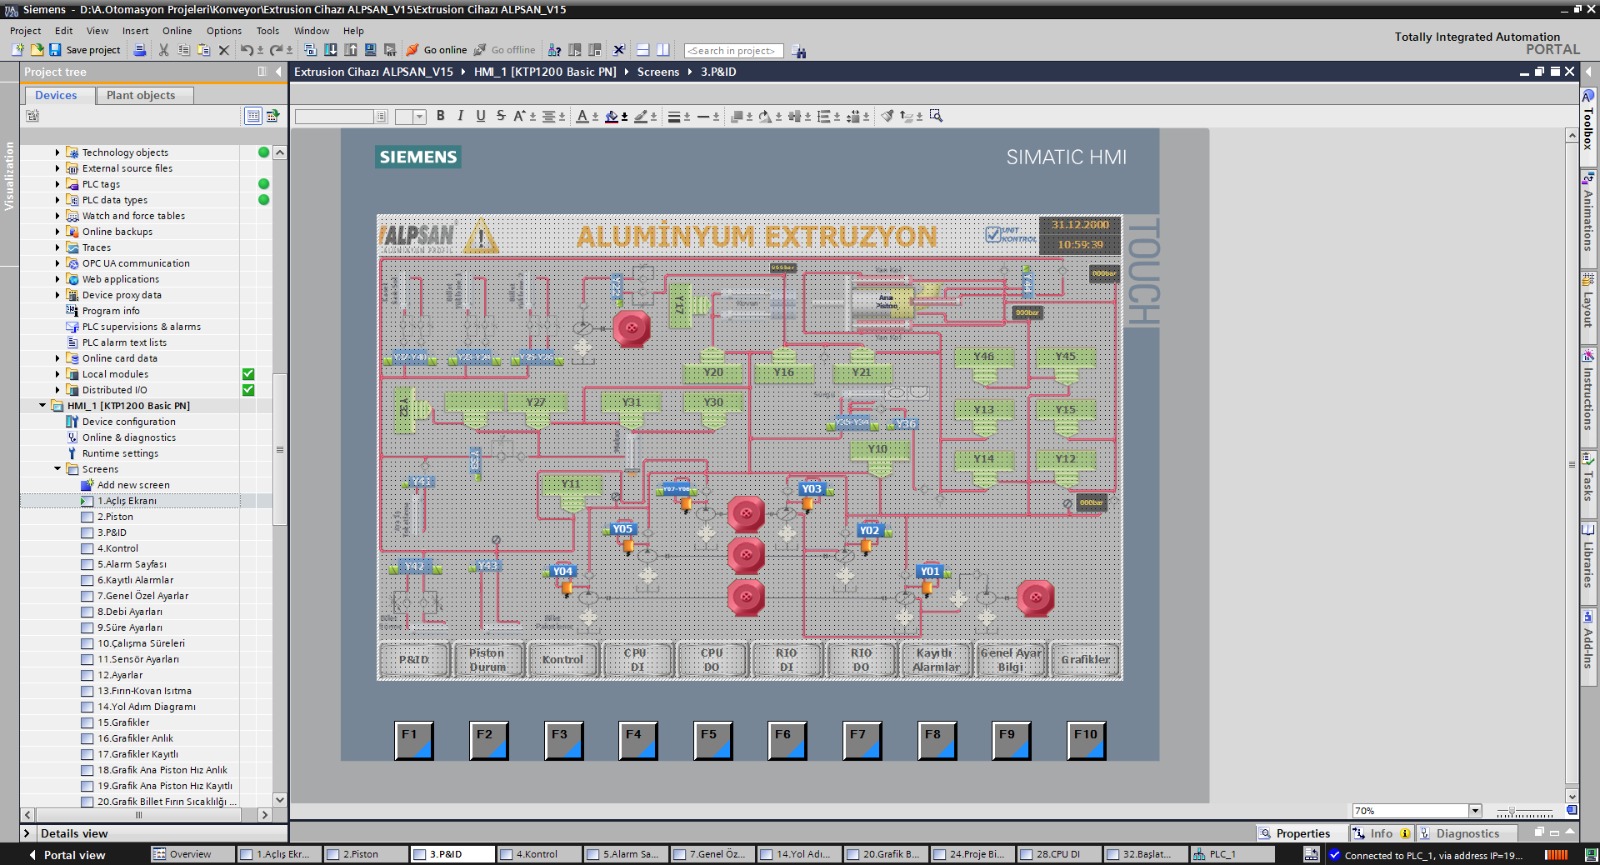This screenshot has height=865, width=1600.
Task: Collapse the Project tree panel
Action: pyautogui.click(x=278, y=72)
